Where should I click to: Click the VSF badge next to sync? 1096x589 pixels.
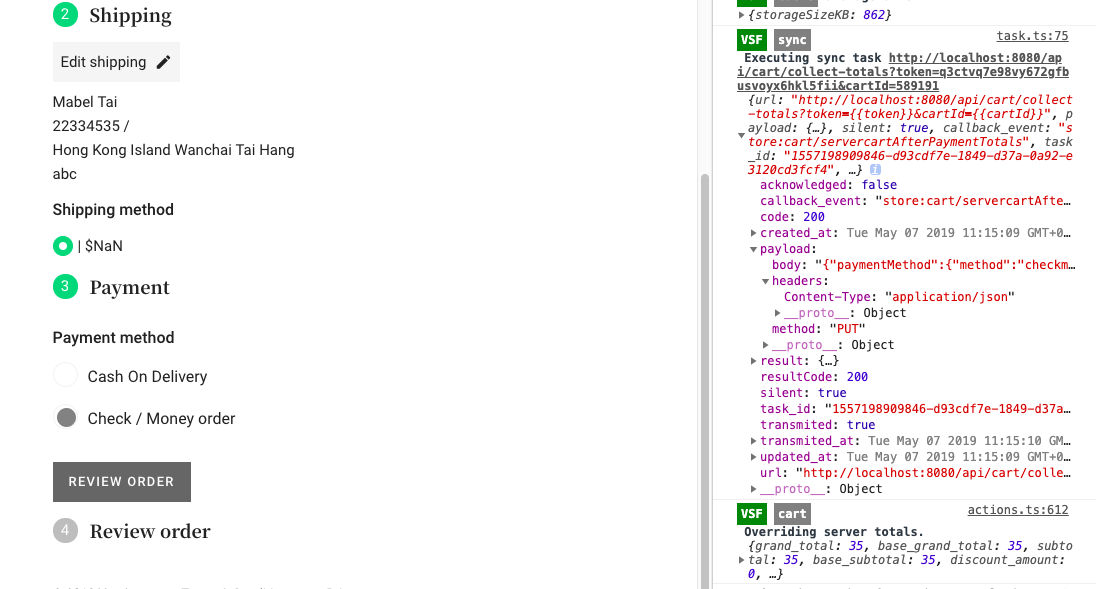point(751,40)
